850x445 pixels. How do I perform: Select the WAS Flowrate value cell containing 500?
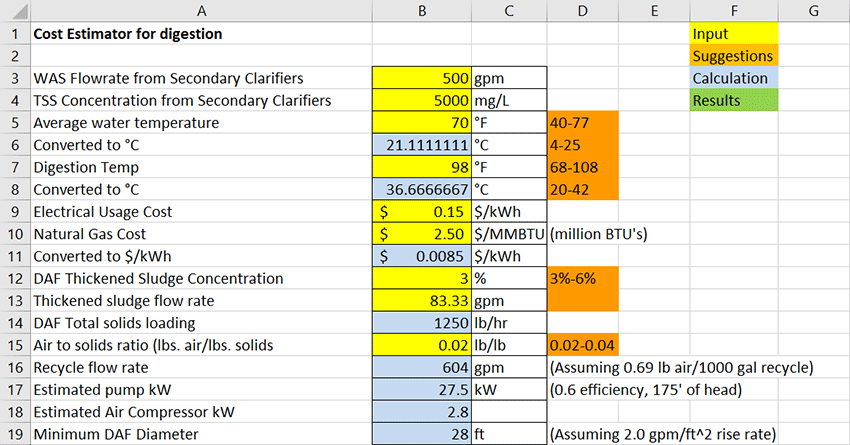[x=421, y=78]
